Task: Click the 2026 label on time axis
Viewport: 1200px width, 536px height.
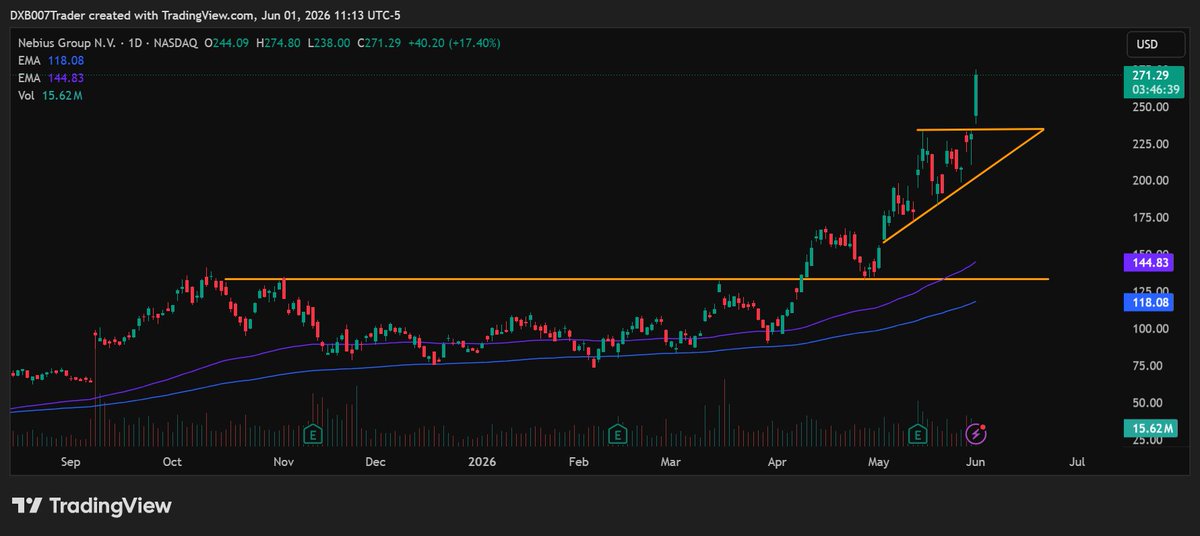Action: tap(482, 463)
